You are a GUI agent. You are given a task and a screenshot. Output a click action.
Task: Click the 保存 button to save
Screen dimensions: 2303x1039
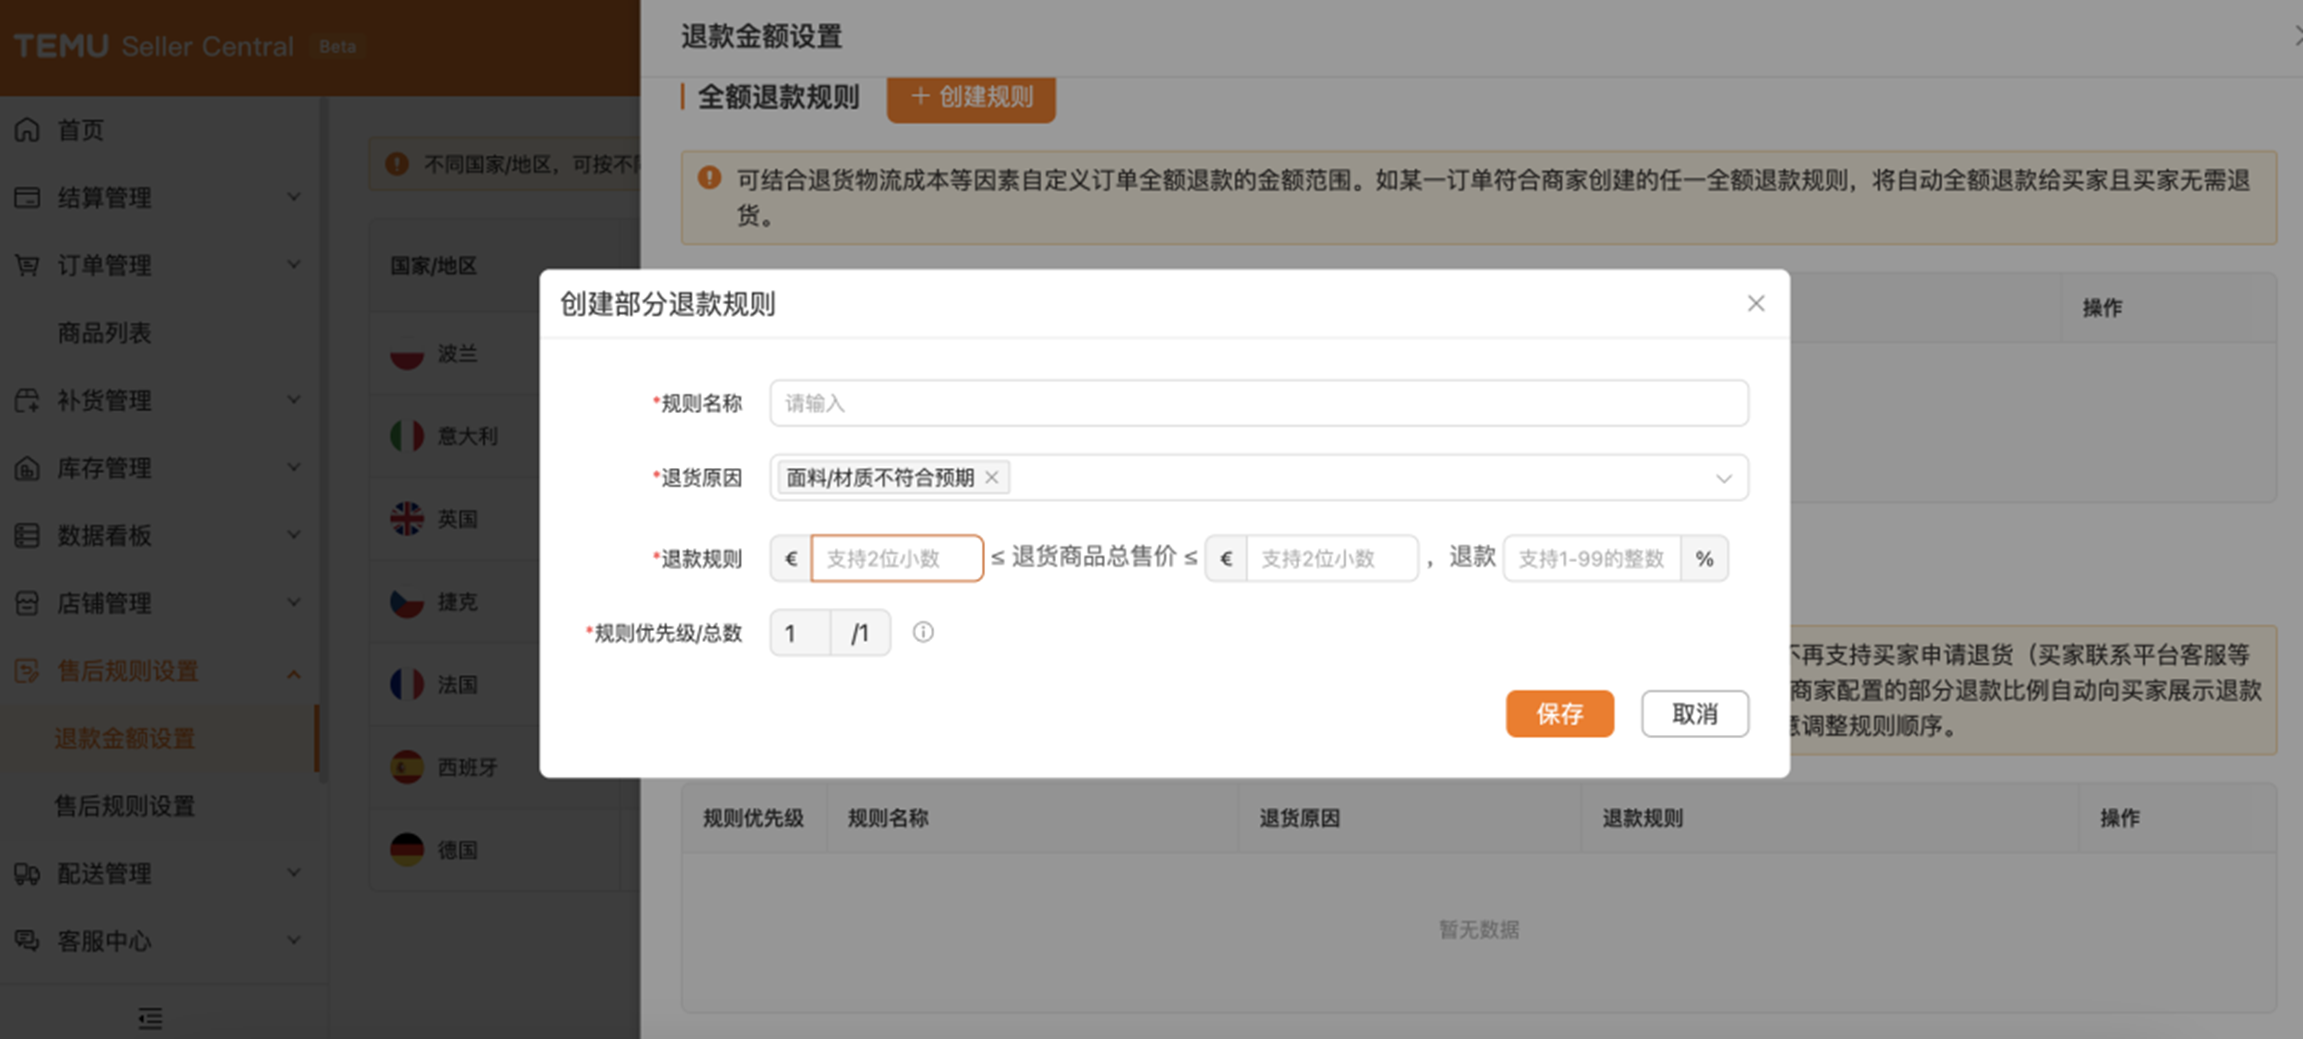(x=1559, y=714)
